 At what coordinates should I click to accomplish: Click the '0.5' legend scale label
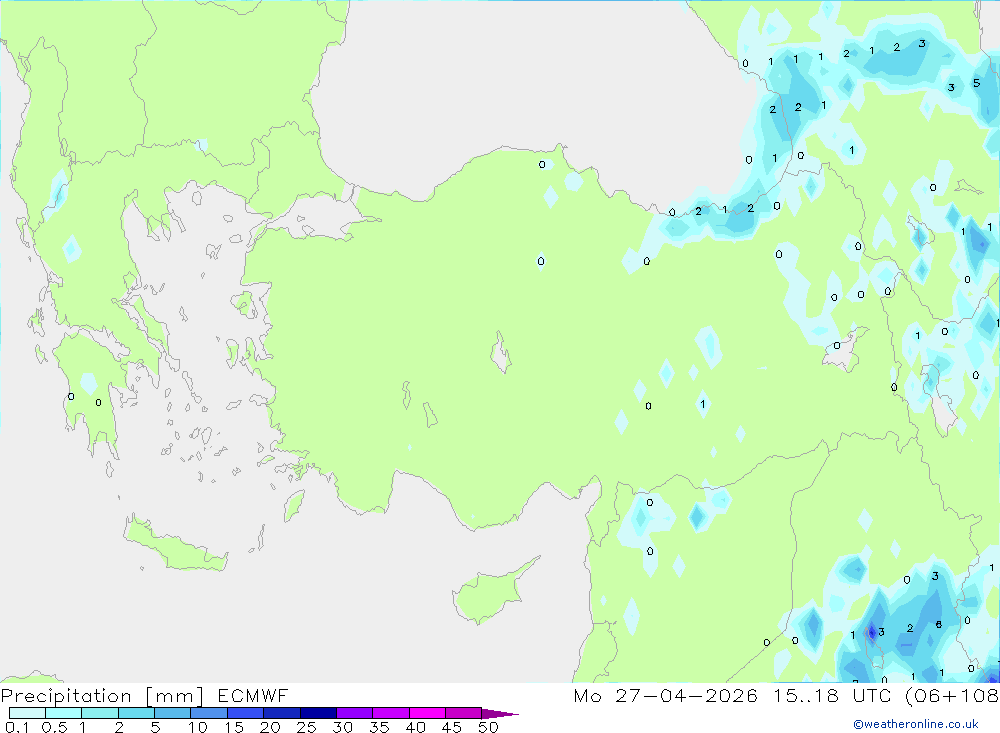(x=54, y=727)
